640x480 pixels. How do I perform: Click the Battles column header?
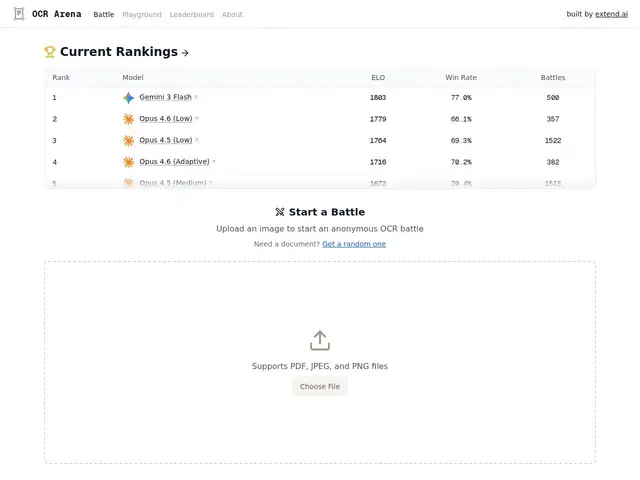coord(553,78)
